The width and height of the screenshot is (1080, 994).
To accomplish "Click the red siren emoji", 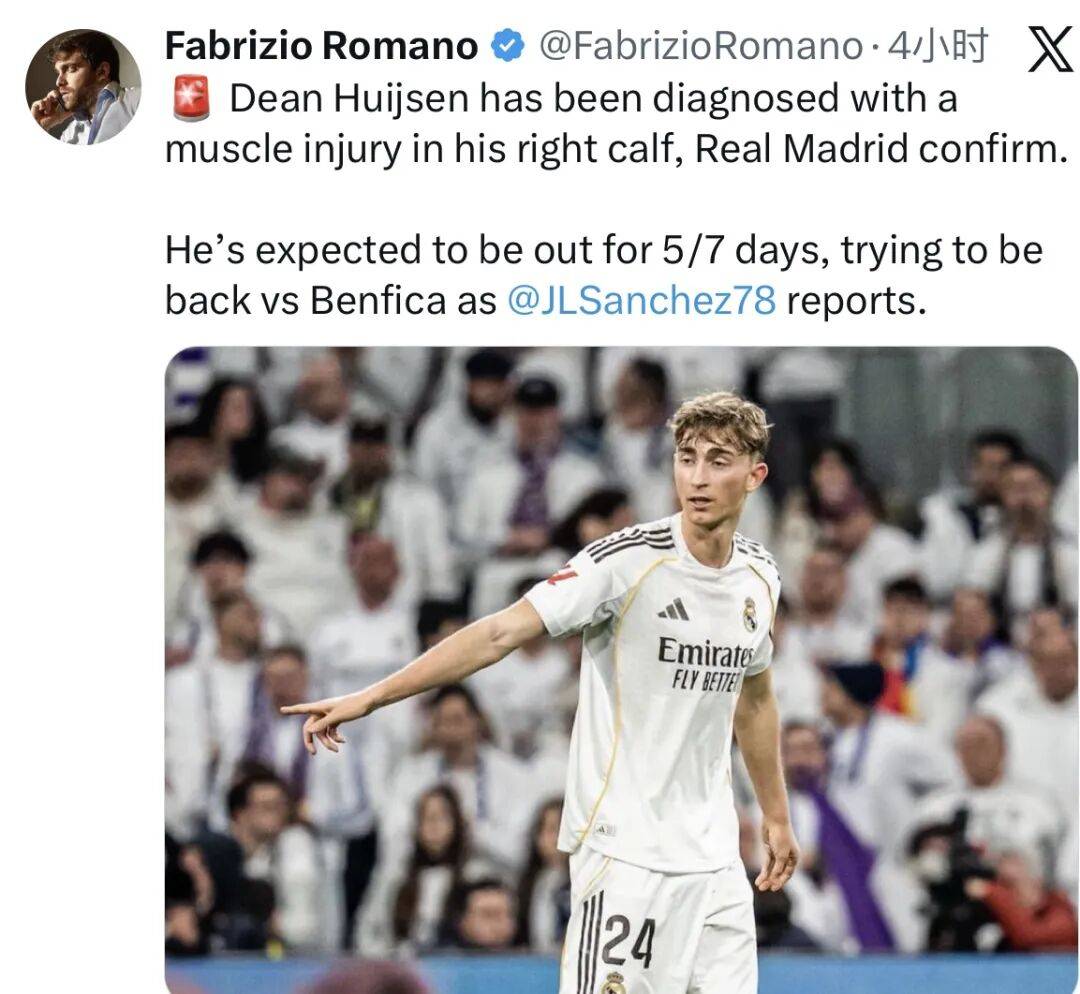I will 191,99.
